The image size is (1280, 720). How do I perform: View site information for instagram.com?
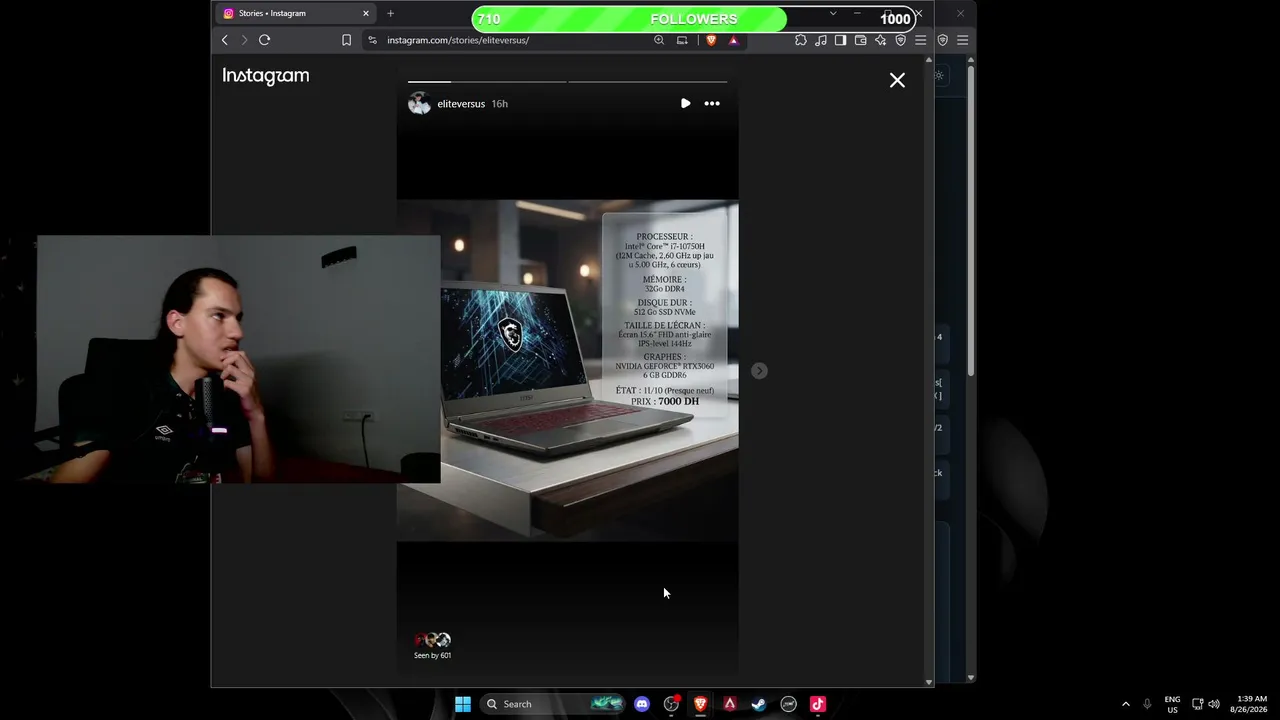tap(372, 40)
